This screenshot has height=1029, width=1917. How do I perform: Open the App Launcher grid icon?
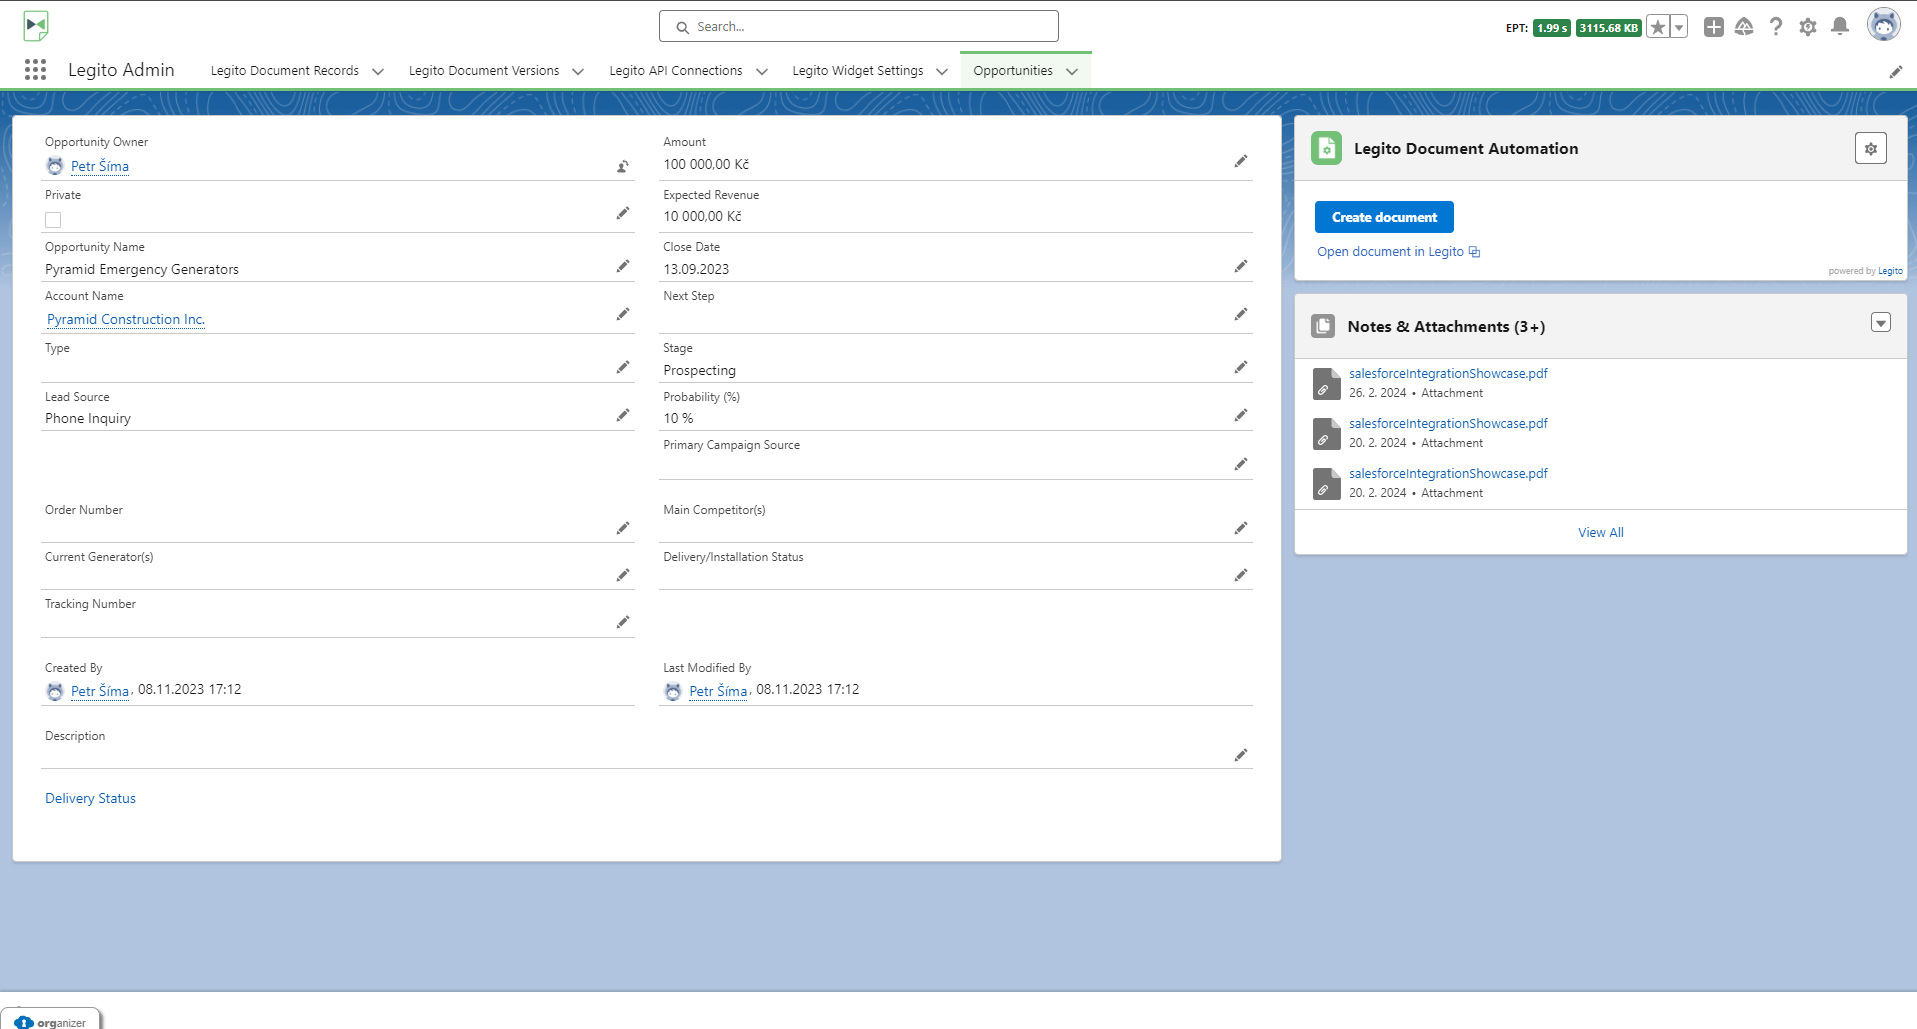36,69
